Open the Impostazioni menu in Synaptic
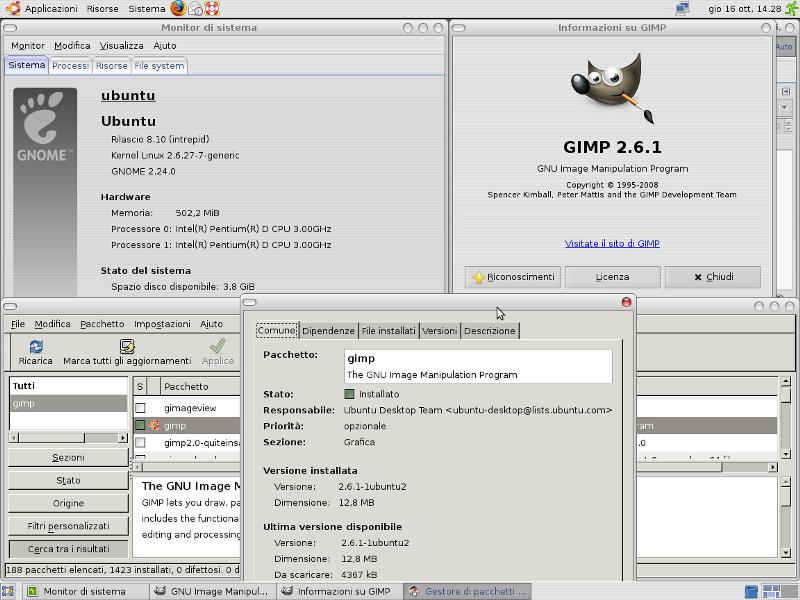This screenshot has width=800, height=600. point(162,324)
